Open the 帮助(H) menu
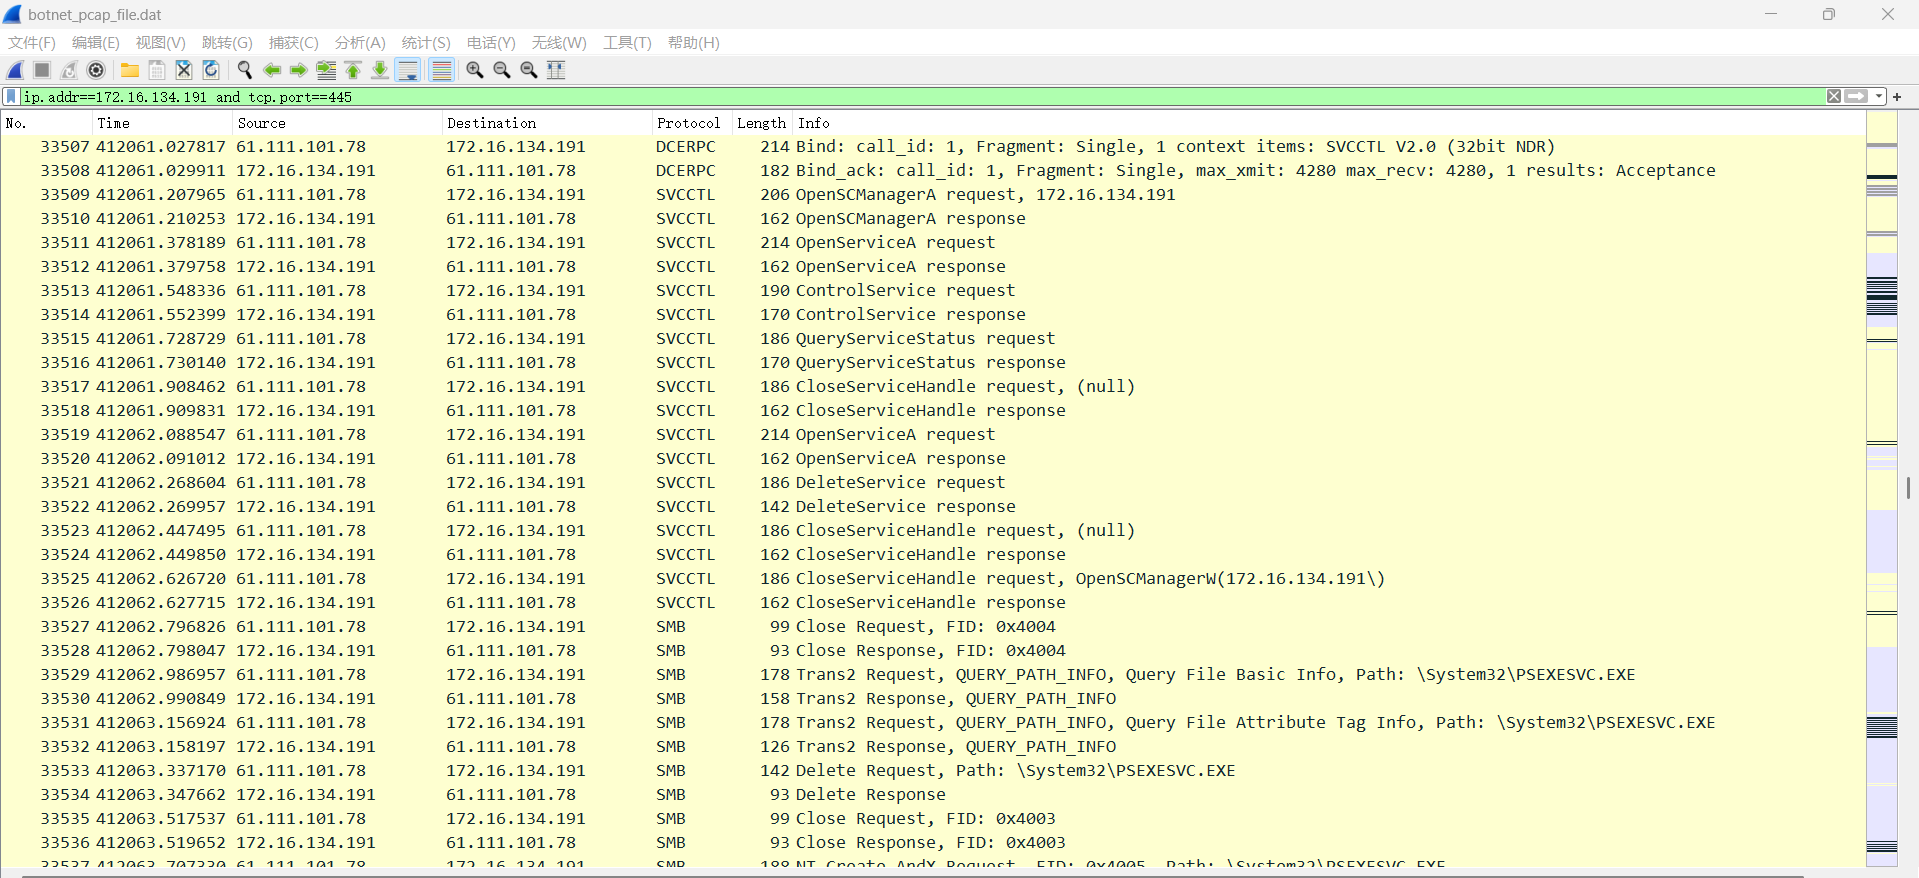The width and height of the screenshot is (1919, 878). pyautogui.click(x=694, y=43)
